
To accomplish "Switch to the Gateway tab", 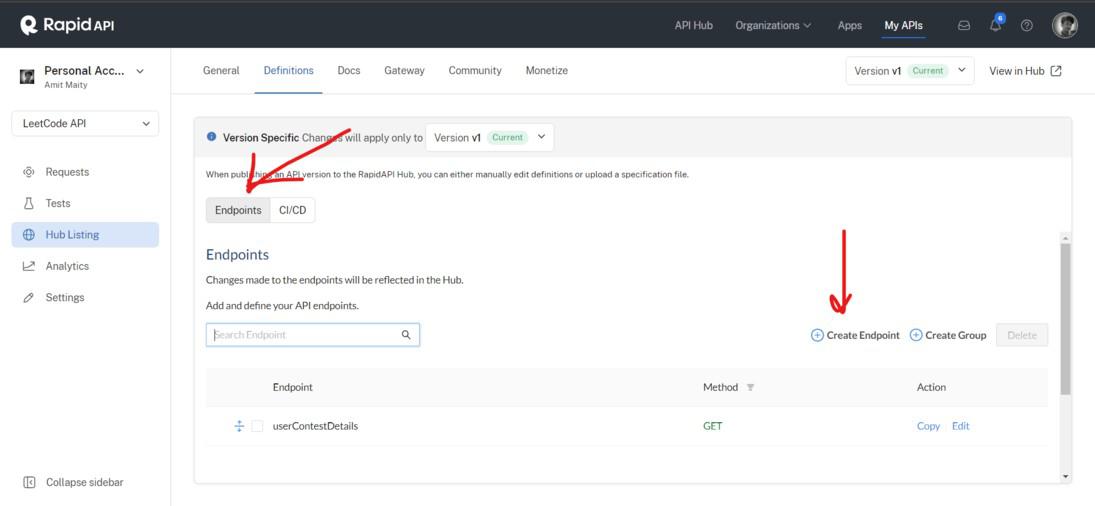I will (x=404, y=70).
